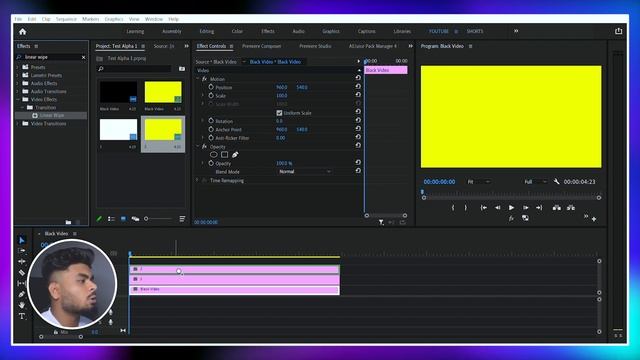The width and height of the screenshot is (640, 360).
Task: Clear the linear wipe search field
Action: (84, 57)
